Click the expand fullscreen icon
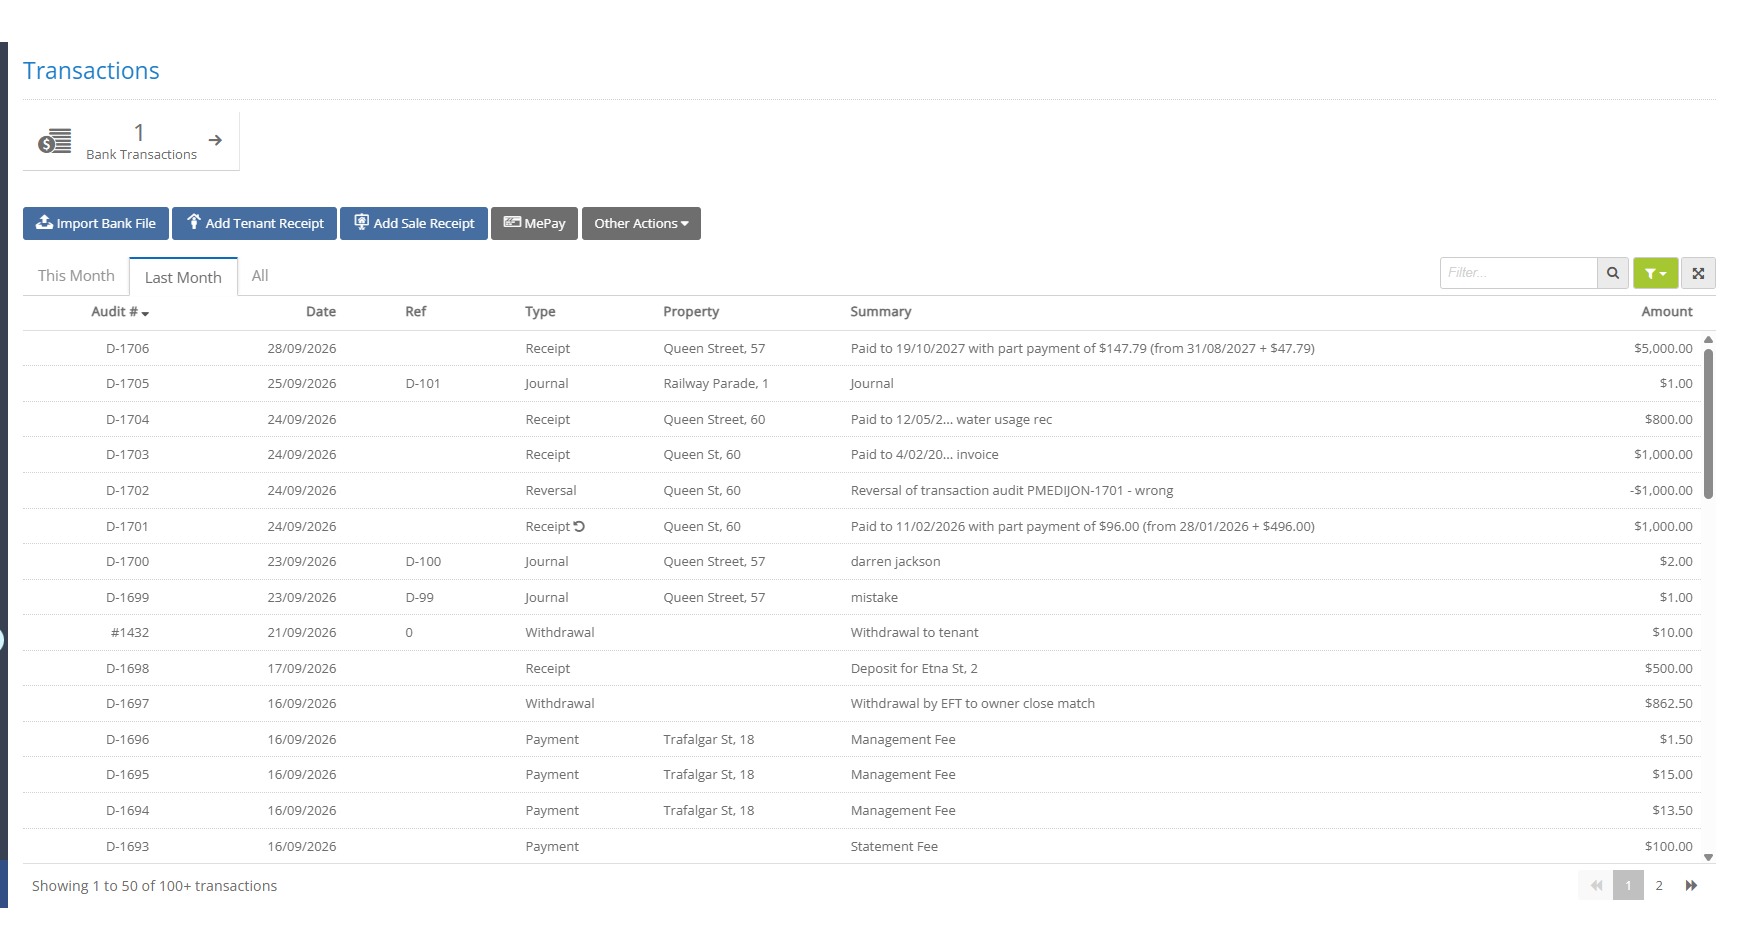This screenshot has height=951, width=1738. tap(1698, 273)
